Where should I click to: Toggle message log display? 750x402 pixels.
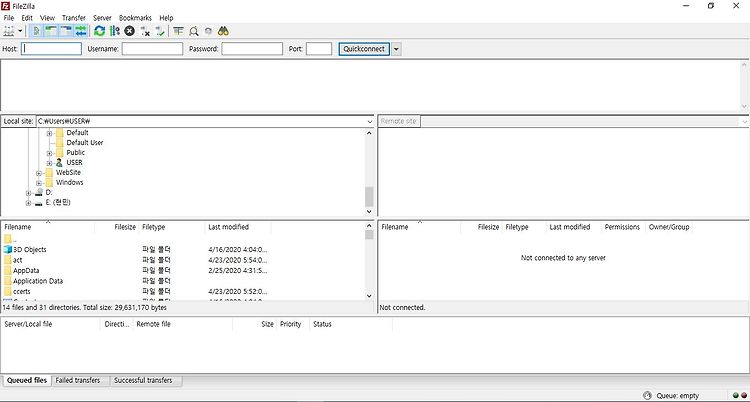click(x=36, y=31)
